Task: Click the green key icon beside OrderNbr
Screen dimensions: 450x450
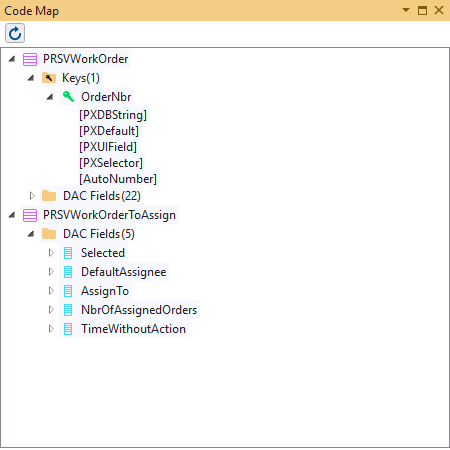Action: coord(68,97)
